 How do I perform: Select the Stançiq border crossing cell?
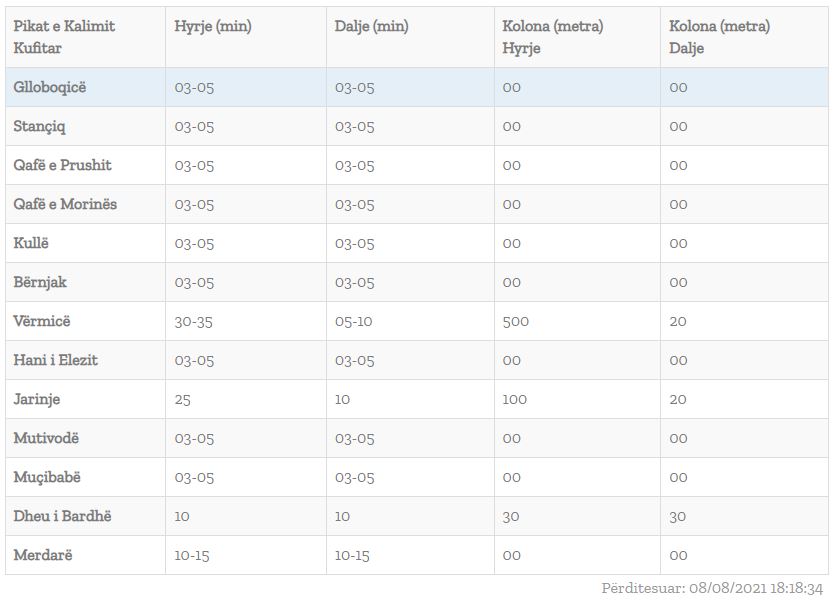[39, 126]
